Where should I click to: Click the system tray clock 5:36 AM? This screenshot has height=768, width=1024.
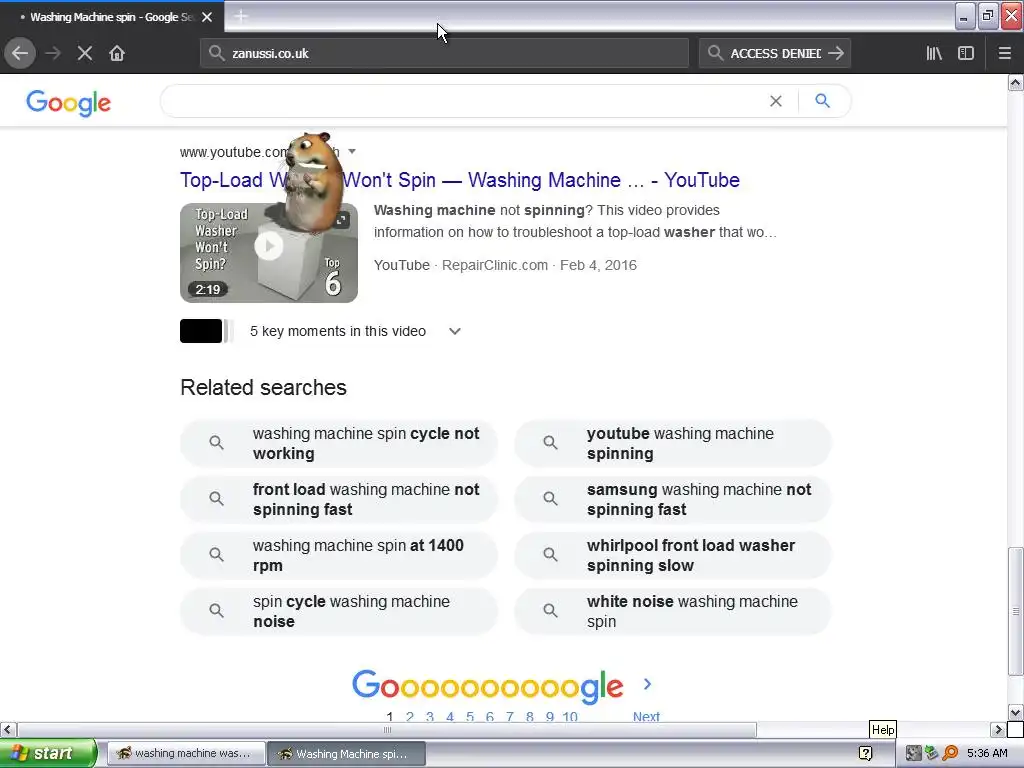coord(987,753)
